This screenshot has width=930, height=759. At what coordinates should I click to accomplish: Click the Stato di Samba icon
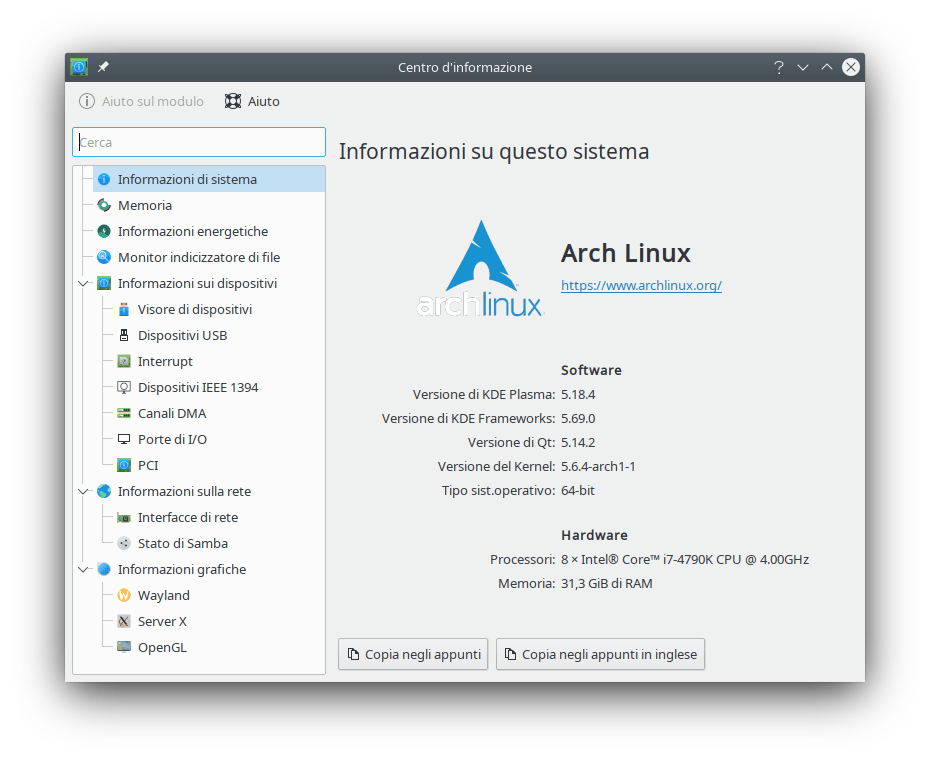[124, 543]
